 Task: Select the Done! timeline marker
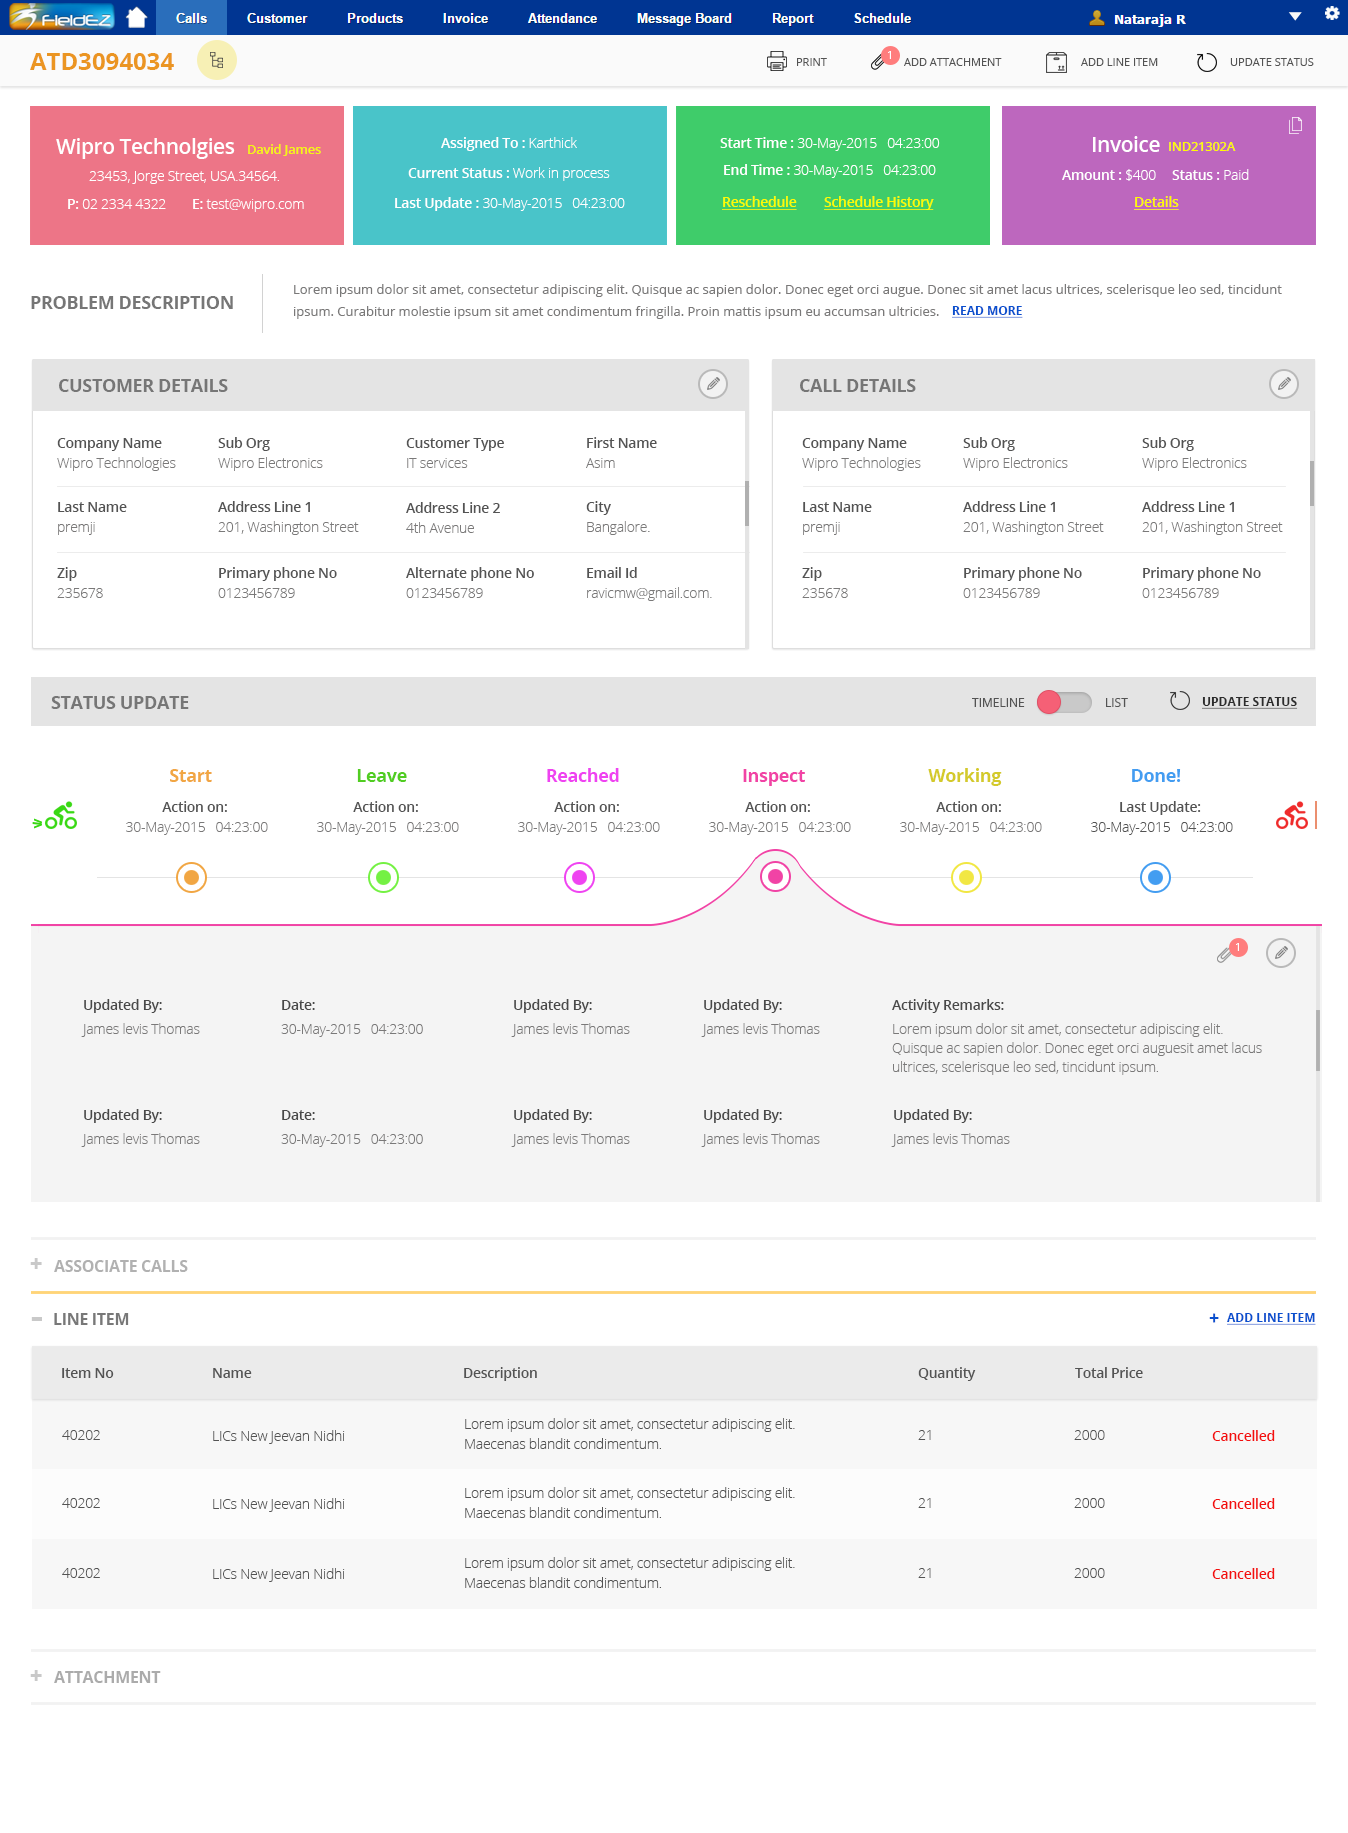tap(1155, 877)
